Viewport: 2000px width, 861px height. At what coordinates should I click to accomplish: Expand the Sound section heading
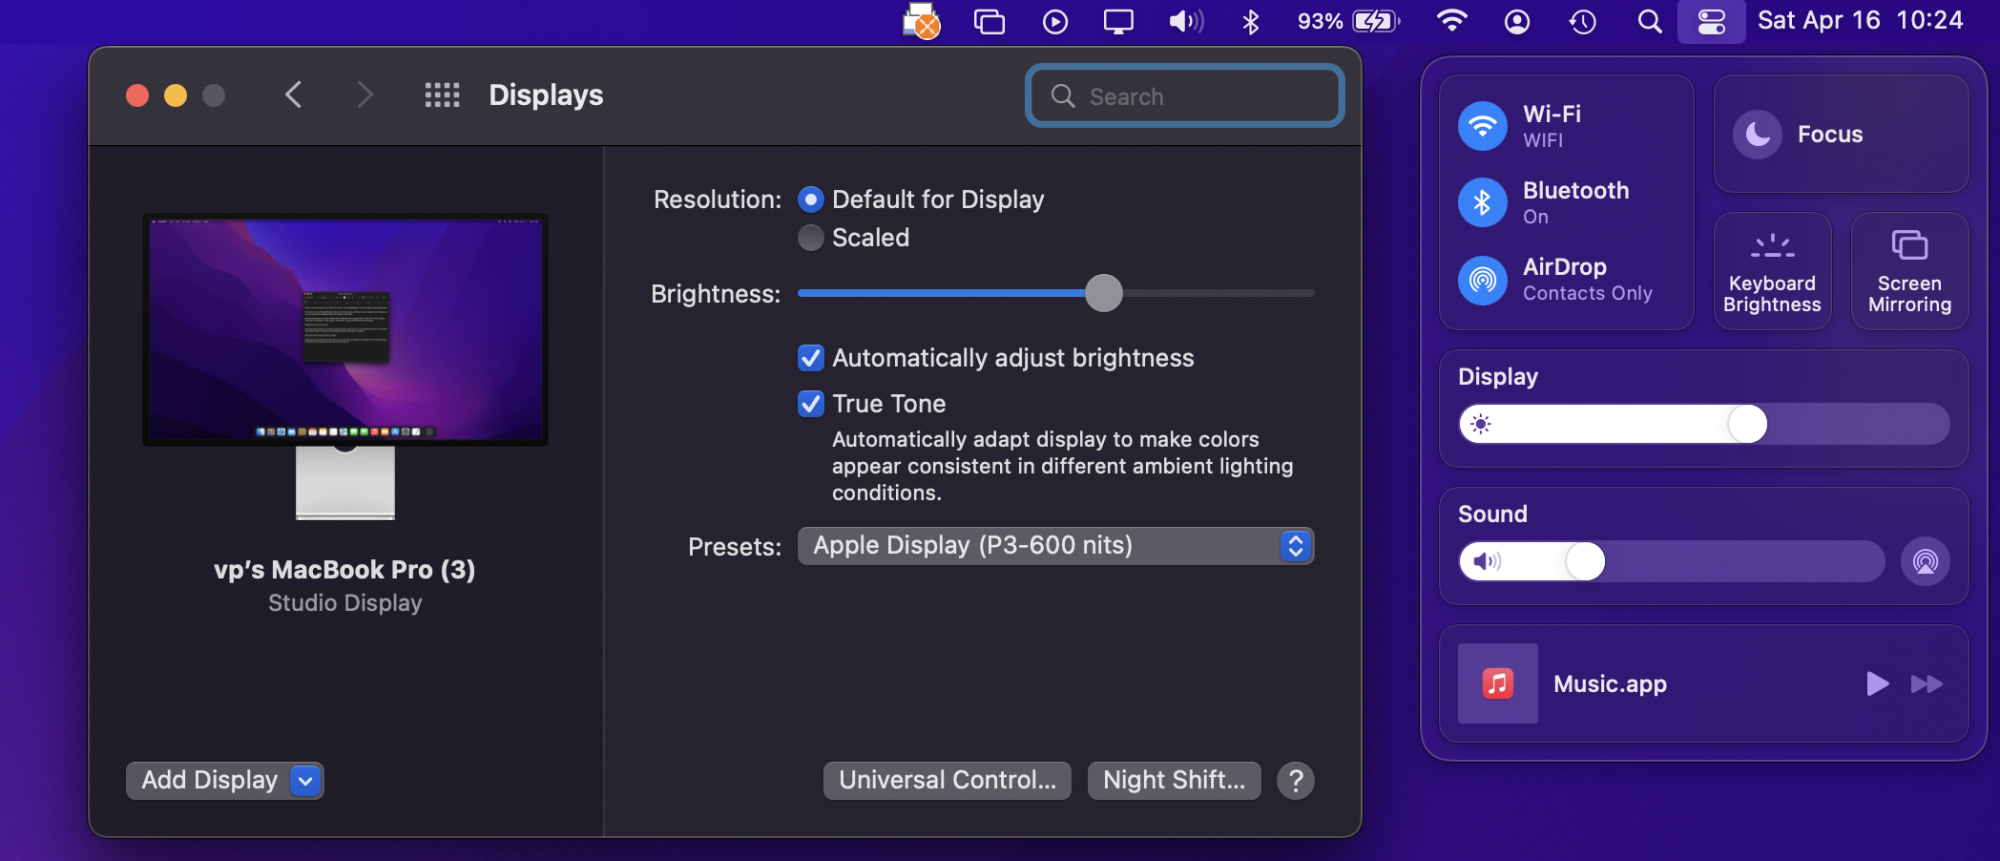point(1493,514)
